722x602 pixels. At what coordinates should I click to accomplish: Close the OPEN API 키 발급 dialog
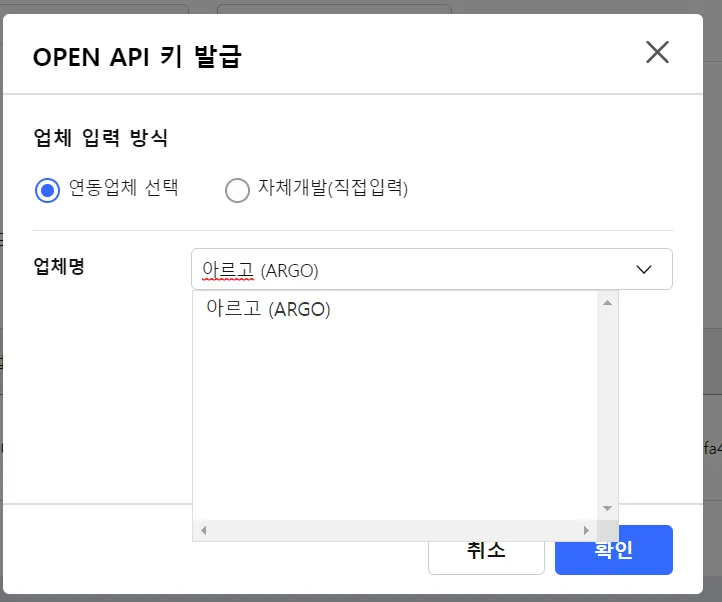pos(657,53)
